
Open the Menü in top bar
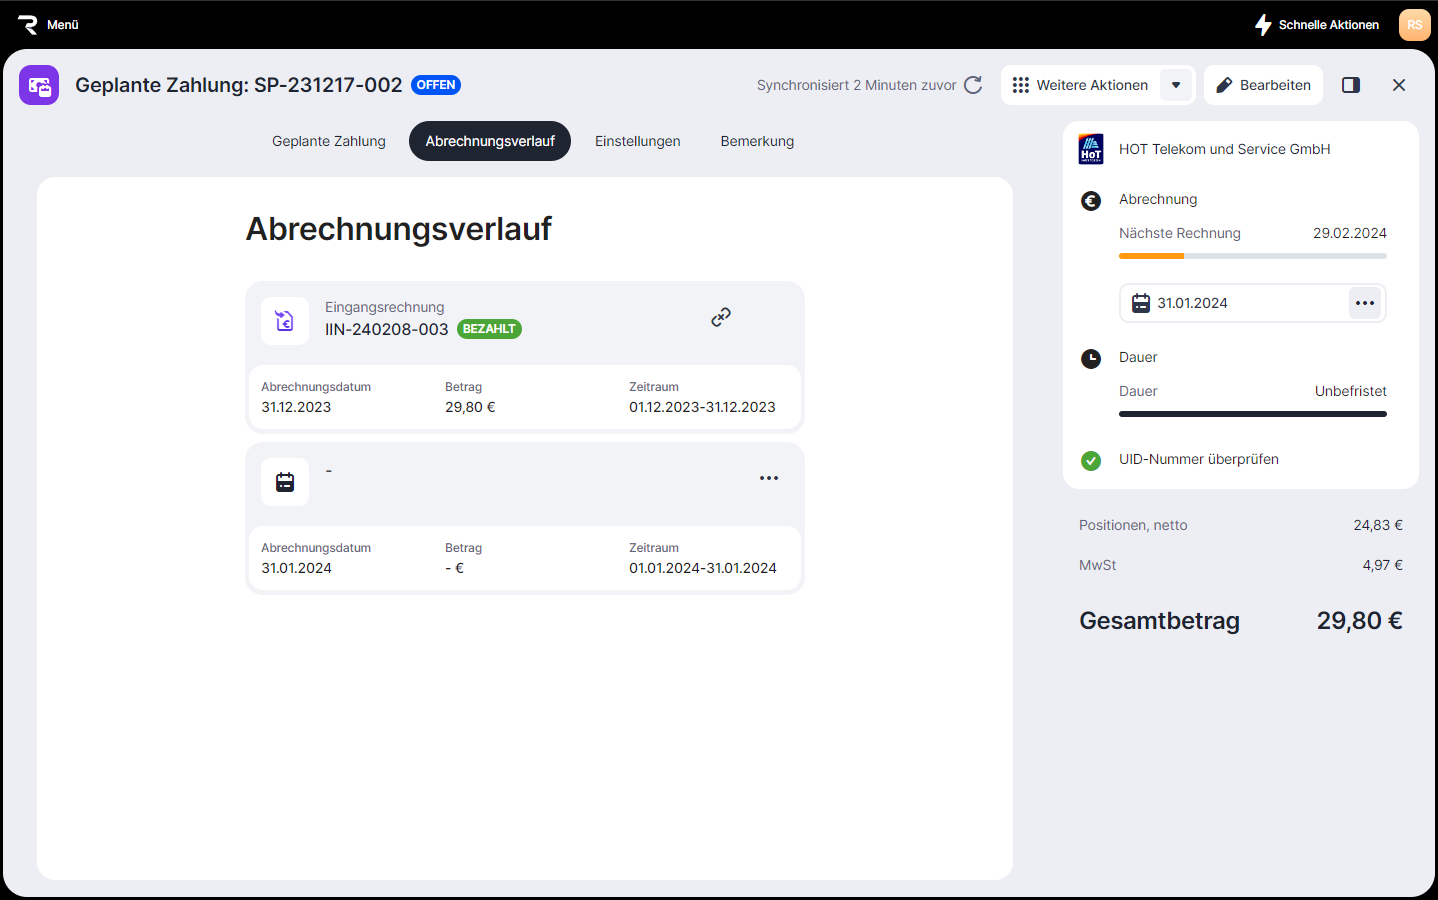pyautogui.click(x=48, y=25)
